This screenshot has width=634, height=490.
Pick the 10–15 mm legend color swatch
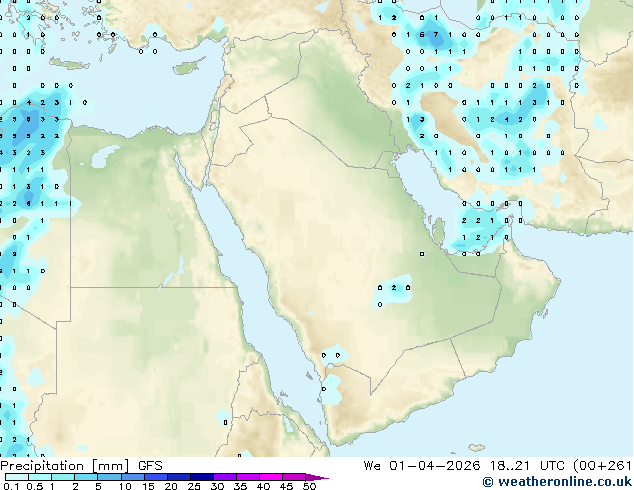click(132, 477)
